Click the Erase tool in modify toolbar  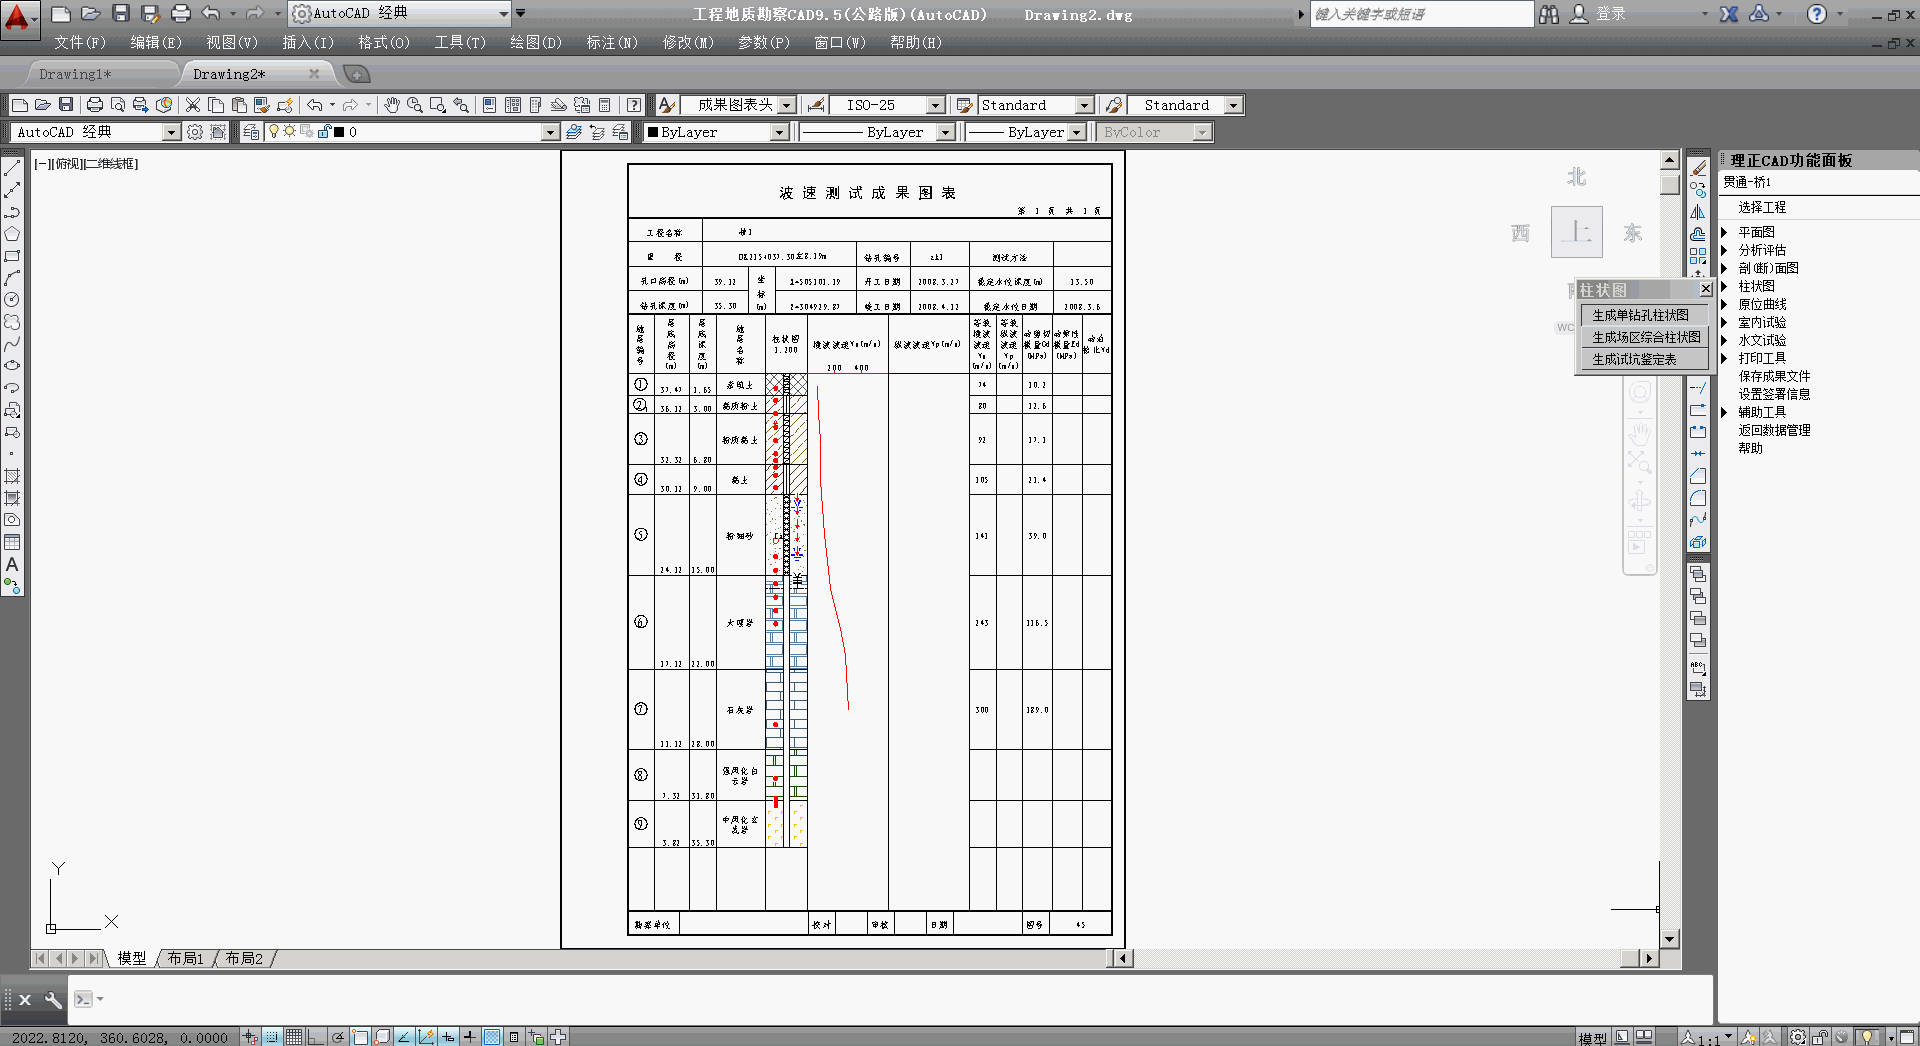tap(1698, 168)
